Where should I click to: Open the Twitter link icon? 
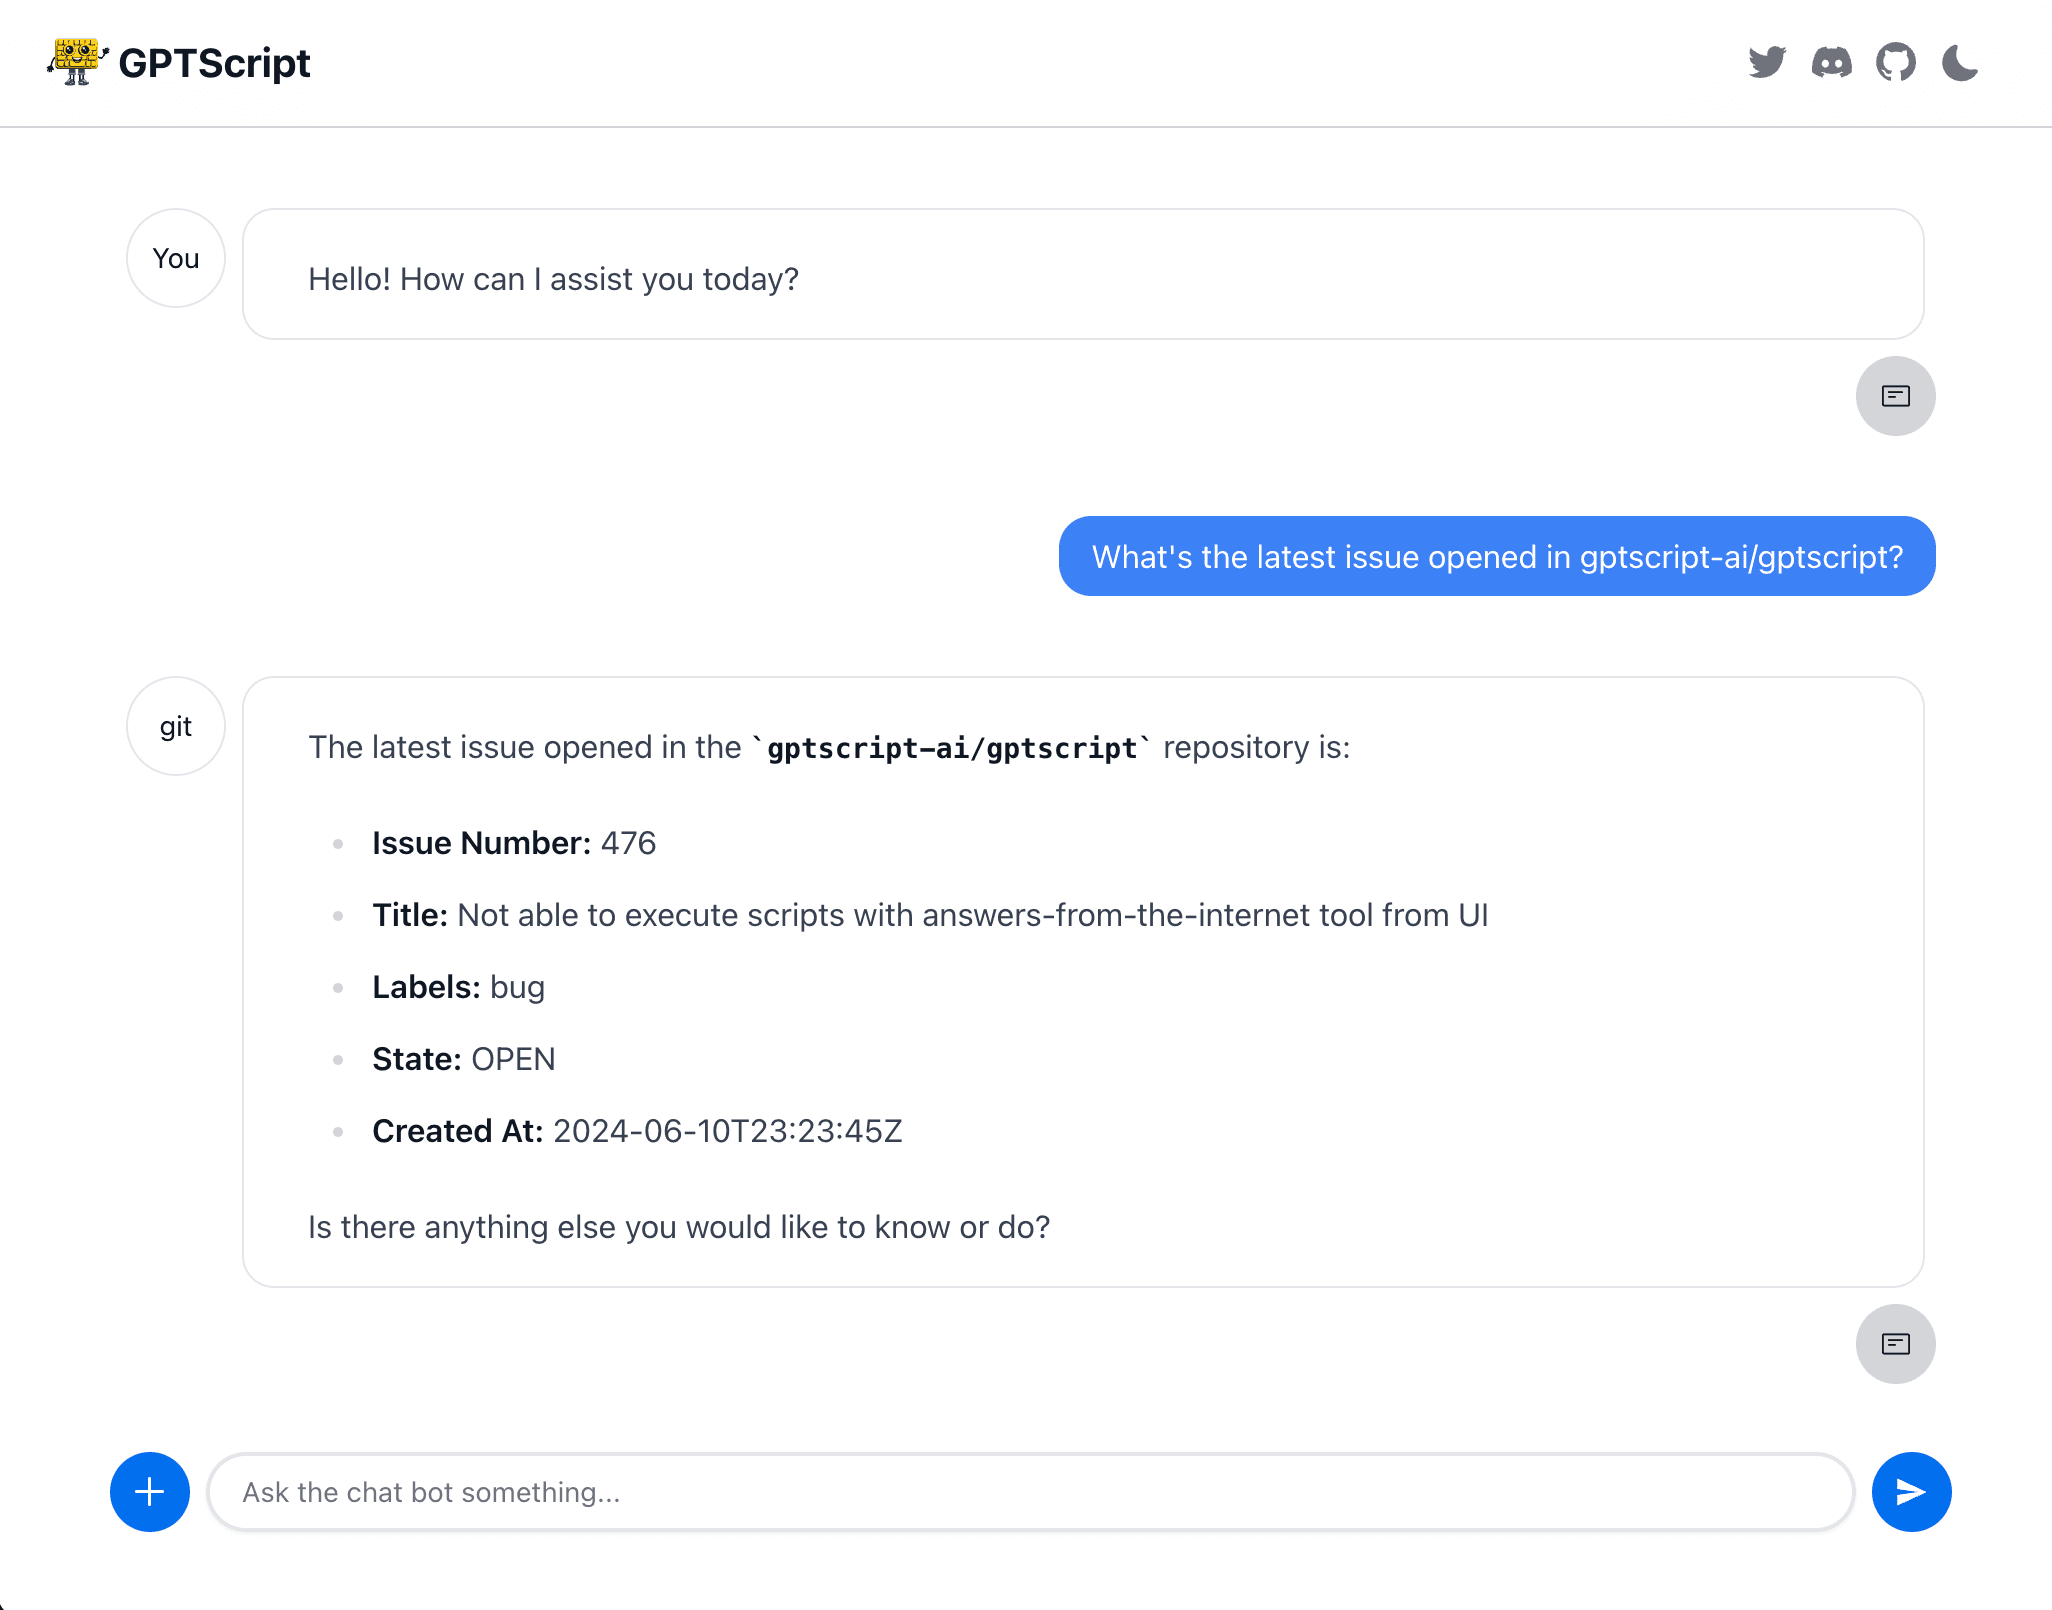point(1767,63)
